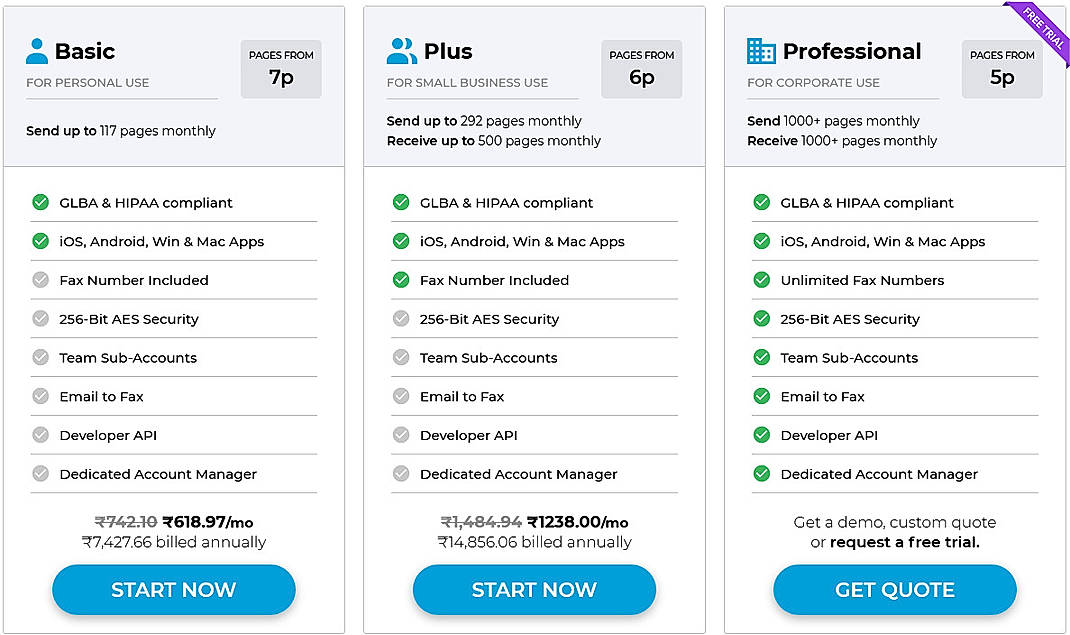Click the Basic plan person icon
The height and width of the screenshot is (635, 1070).
[x=35, y=48]
